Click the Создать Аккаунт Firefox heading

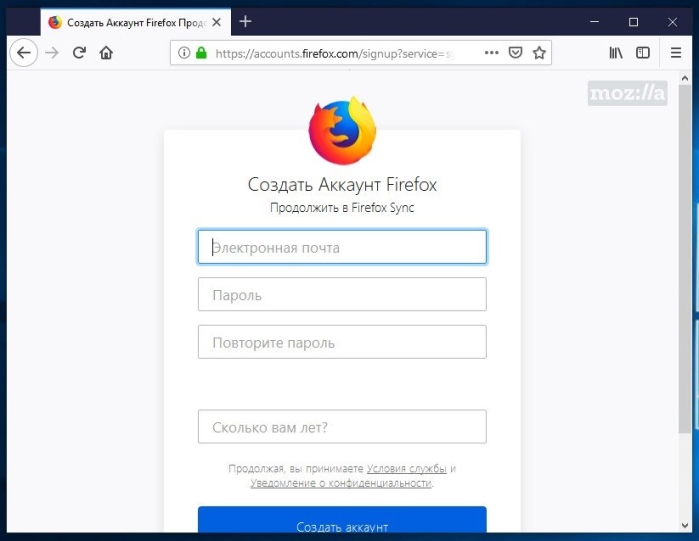[342, 184]
